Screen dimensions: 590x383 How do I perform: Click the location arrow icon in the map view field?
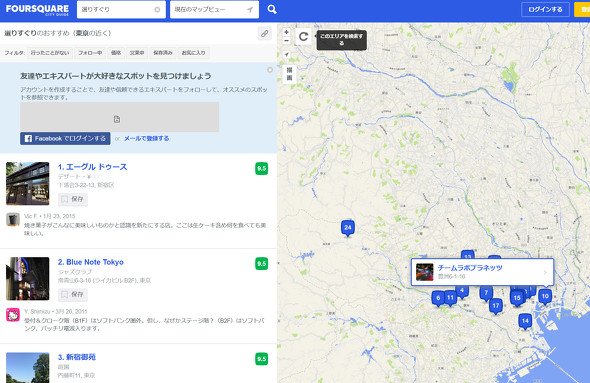[250, 10]
